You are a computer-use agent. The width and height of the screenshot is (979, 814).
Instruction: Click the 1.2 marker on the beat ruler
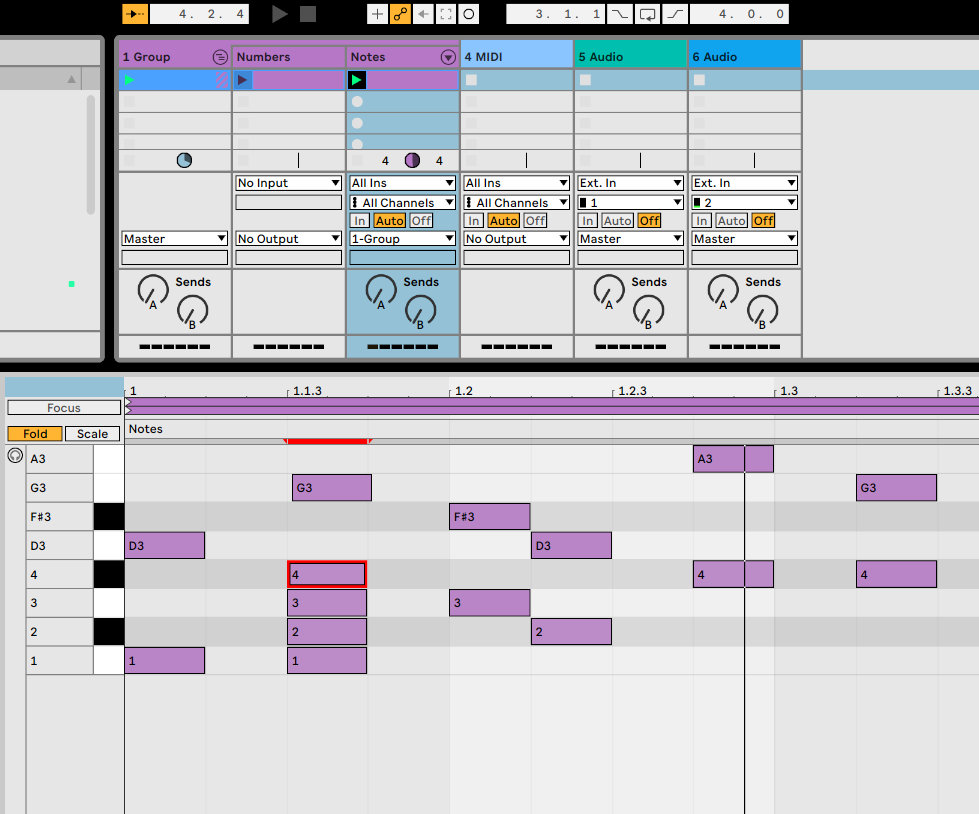464,391
